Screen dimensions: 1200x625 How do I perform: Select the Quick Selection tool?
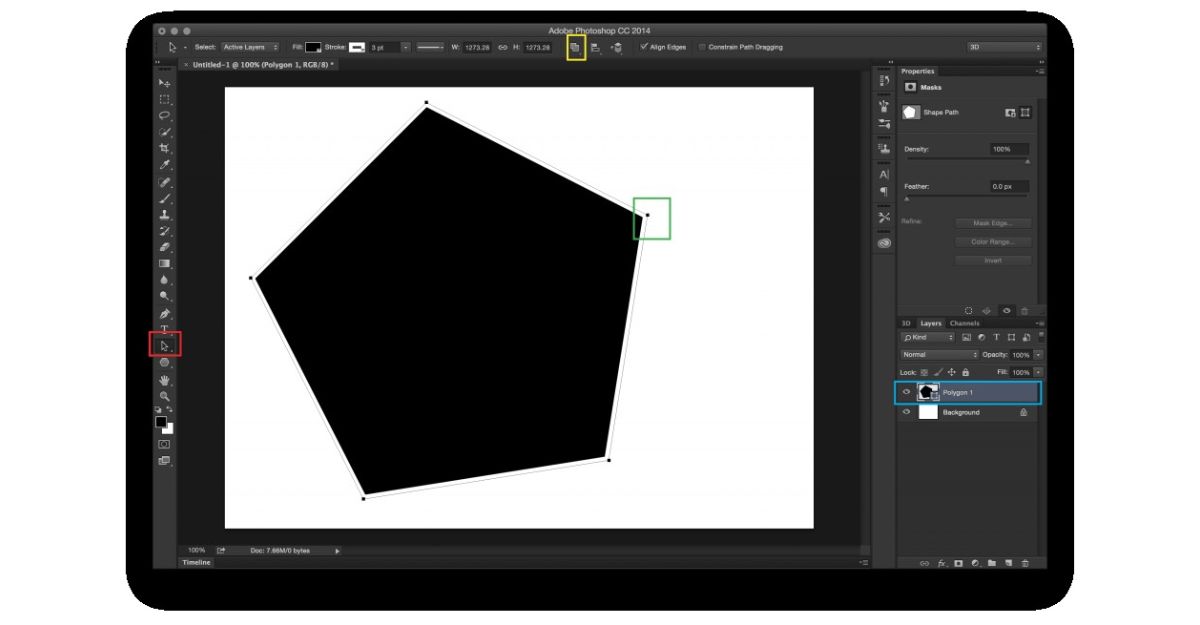tap(164, 132)
